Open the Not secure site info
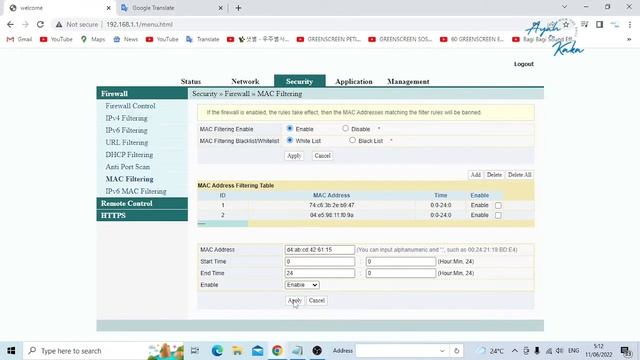Viewport: 640px width, 360px height. [x=77, y=24]
